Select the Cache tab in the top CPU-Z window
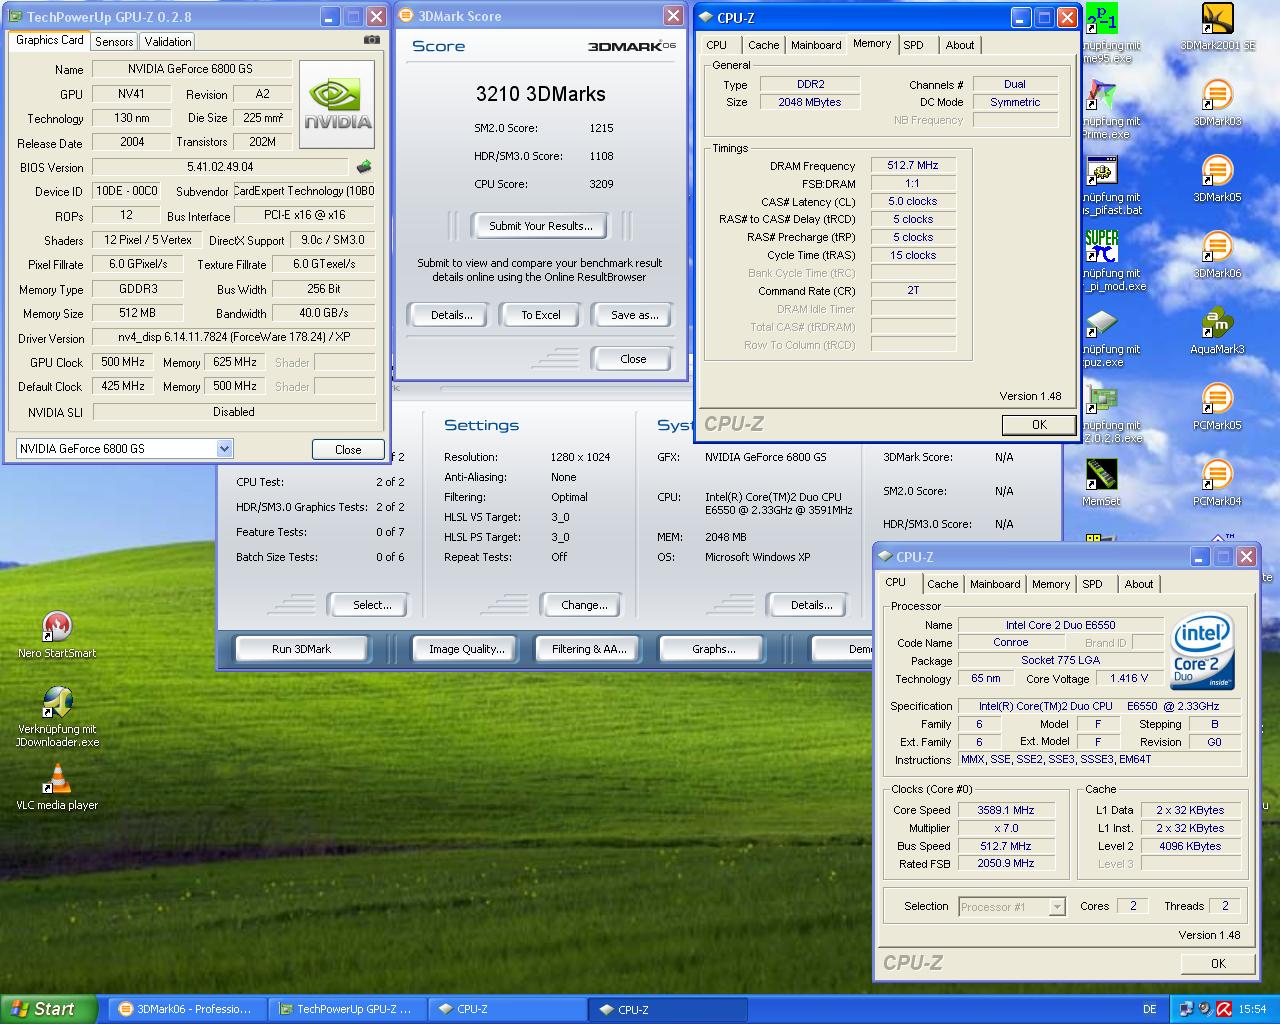 click(x=763, y=45)
